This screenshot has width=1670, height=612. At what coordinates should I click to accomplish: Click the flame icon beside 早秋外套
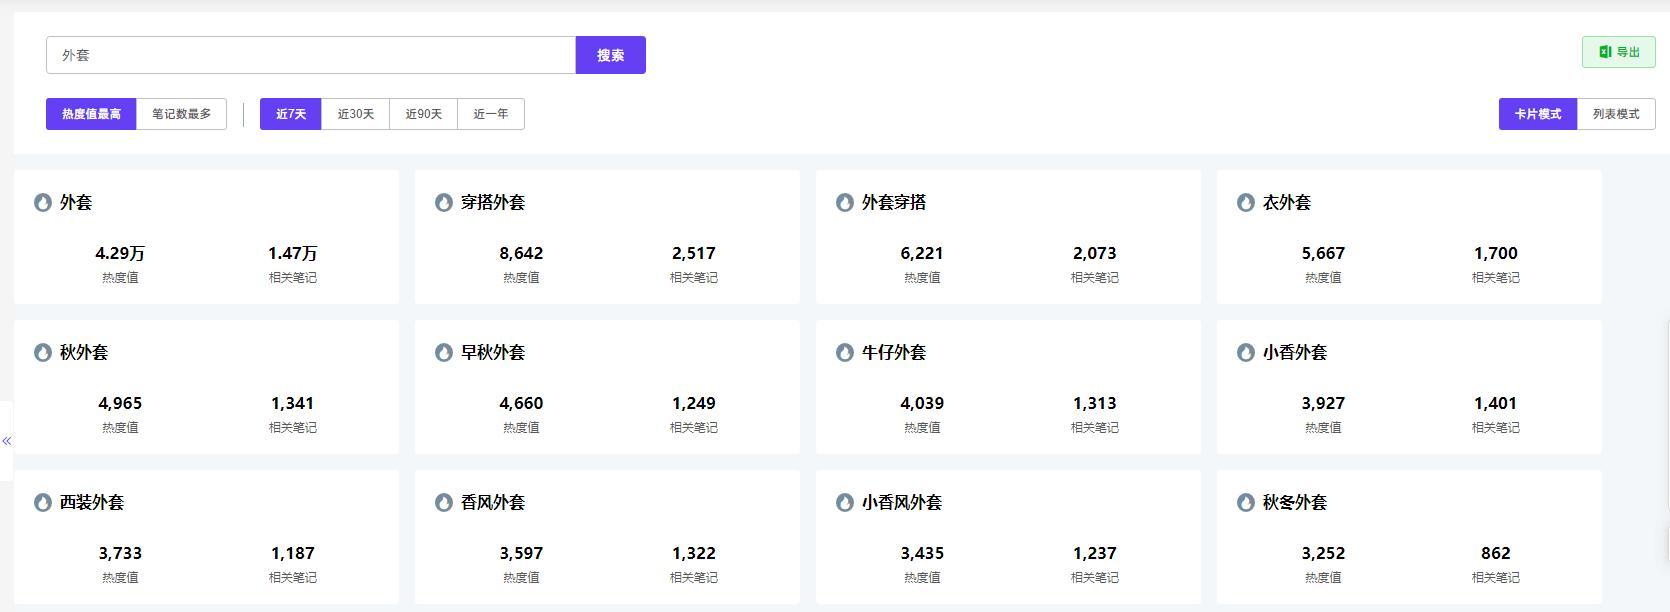pyautogui.click(x=444, y=352)
